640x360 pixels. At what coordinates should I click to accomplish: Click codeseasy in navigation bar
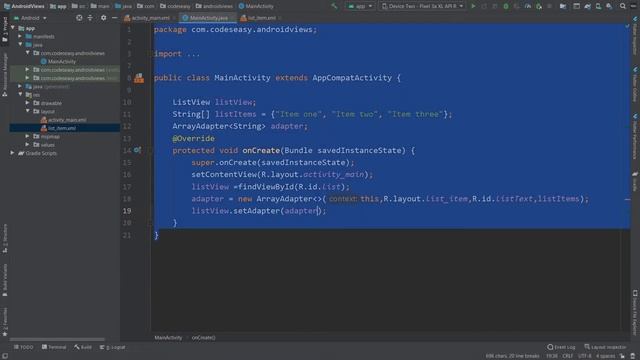tap(175, 6)
